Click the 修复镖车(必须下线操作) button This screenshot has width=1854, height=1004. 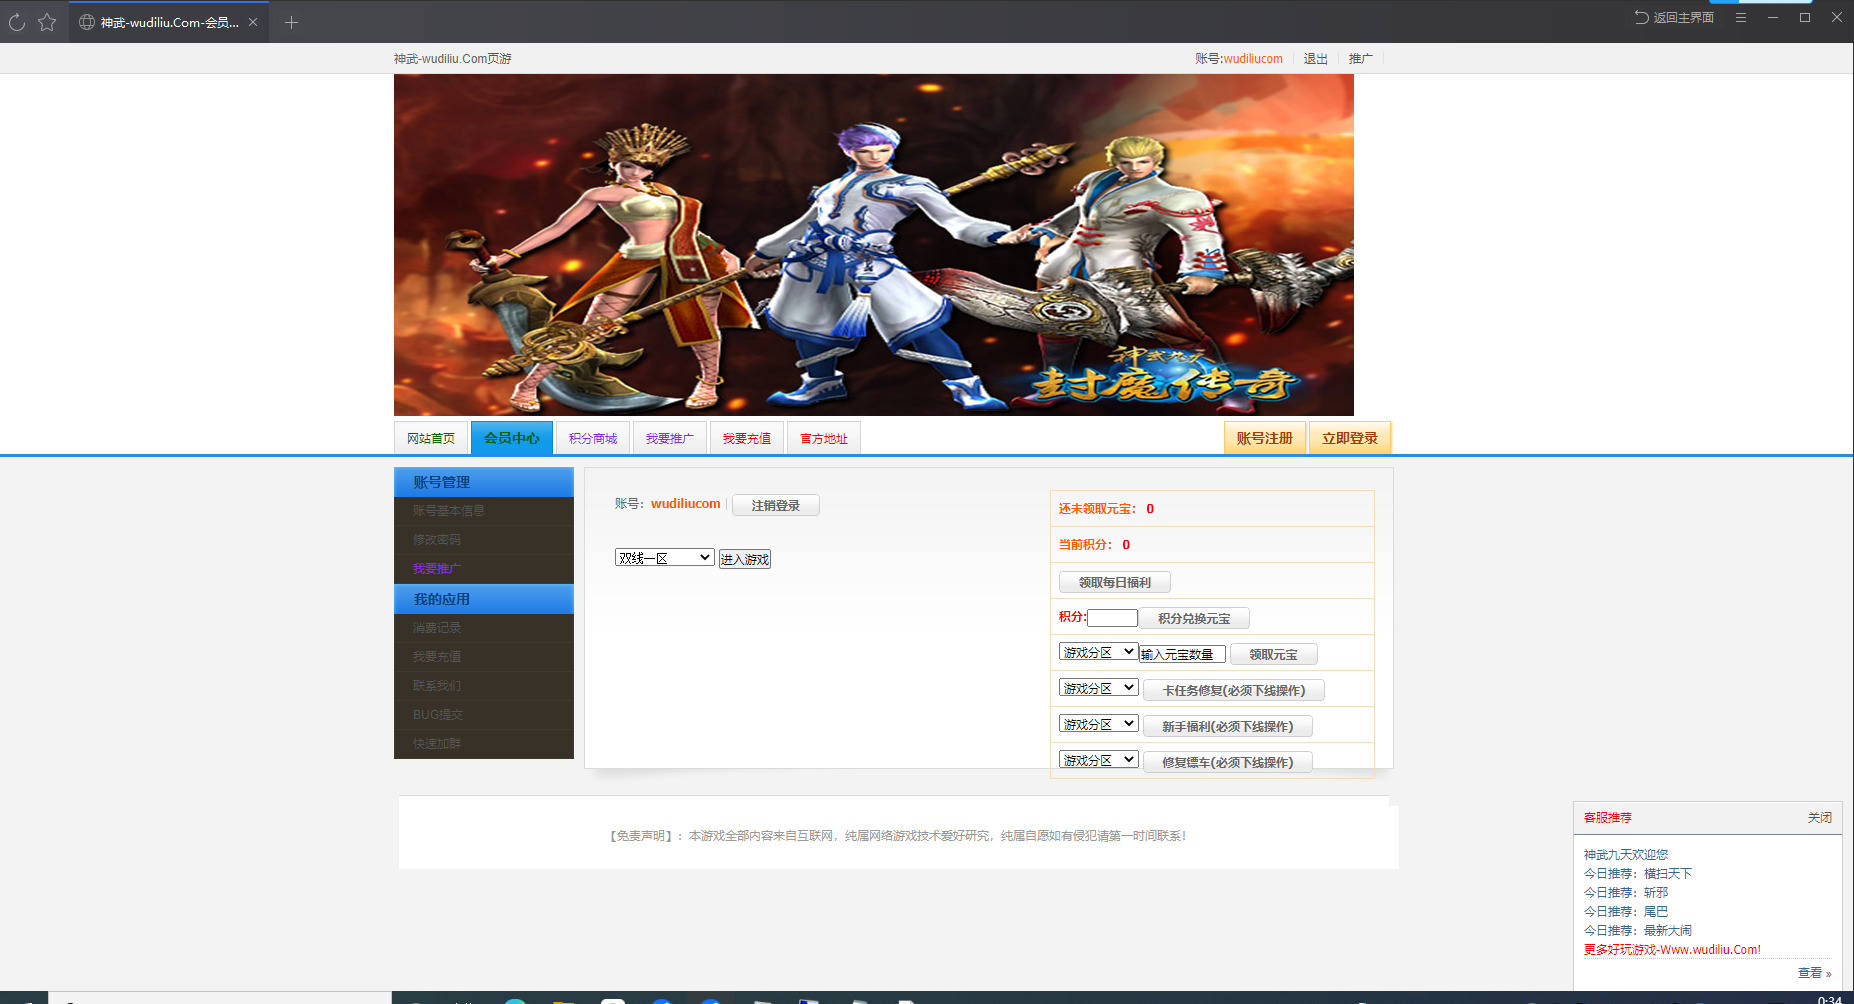[1228, 762]
